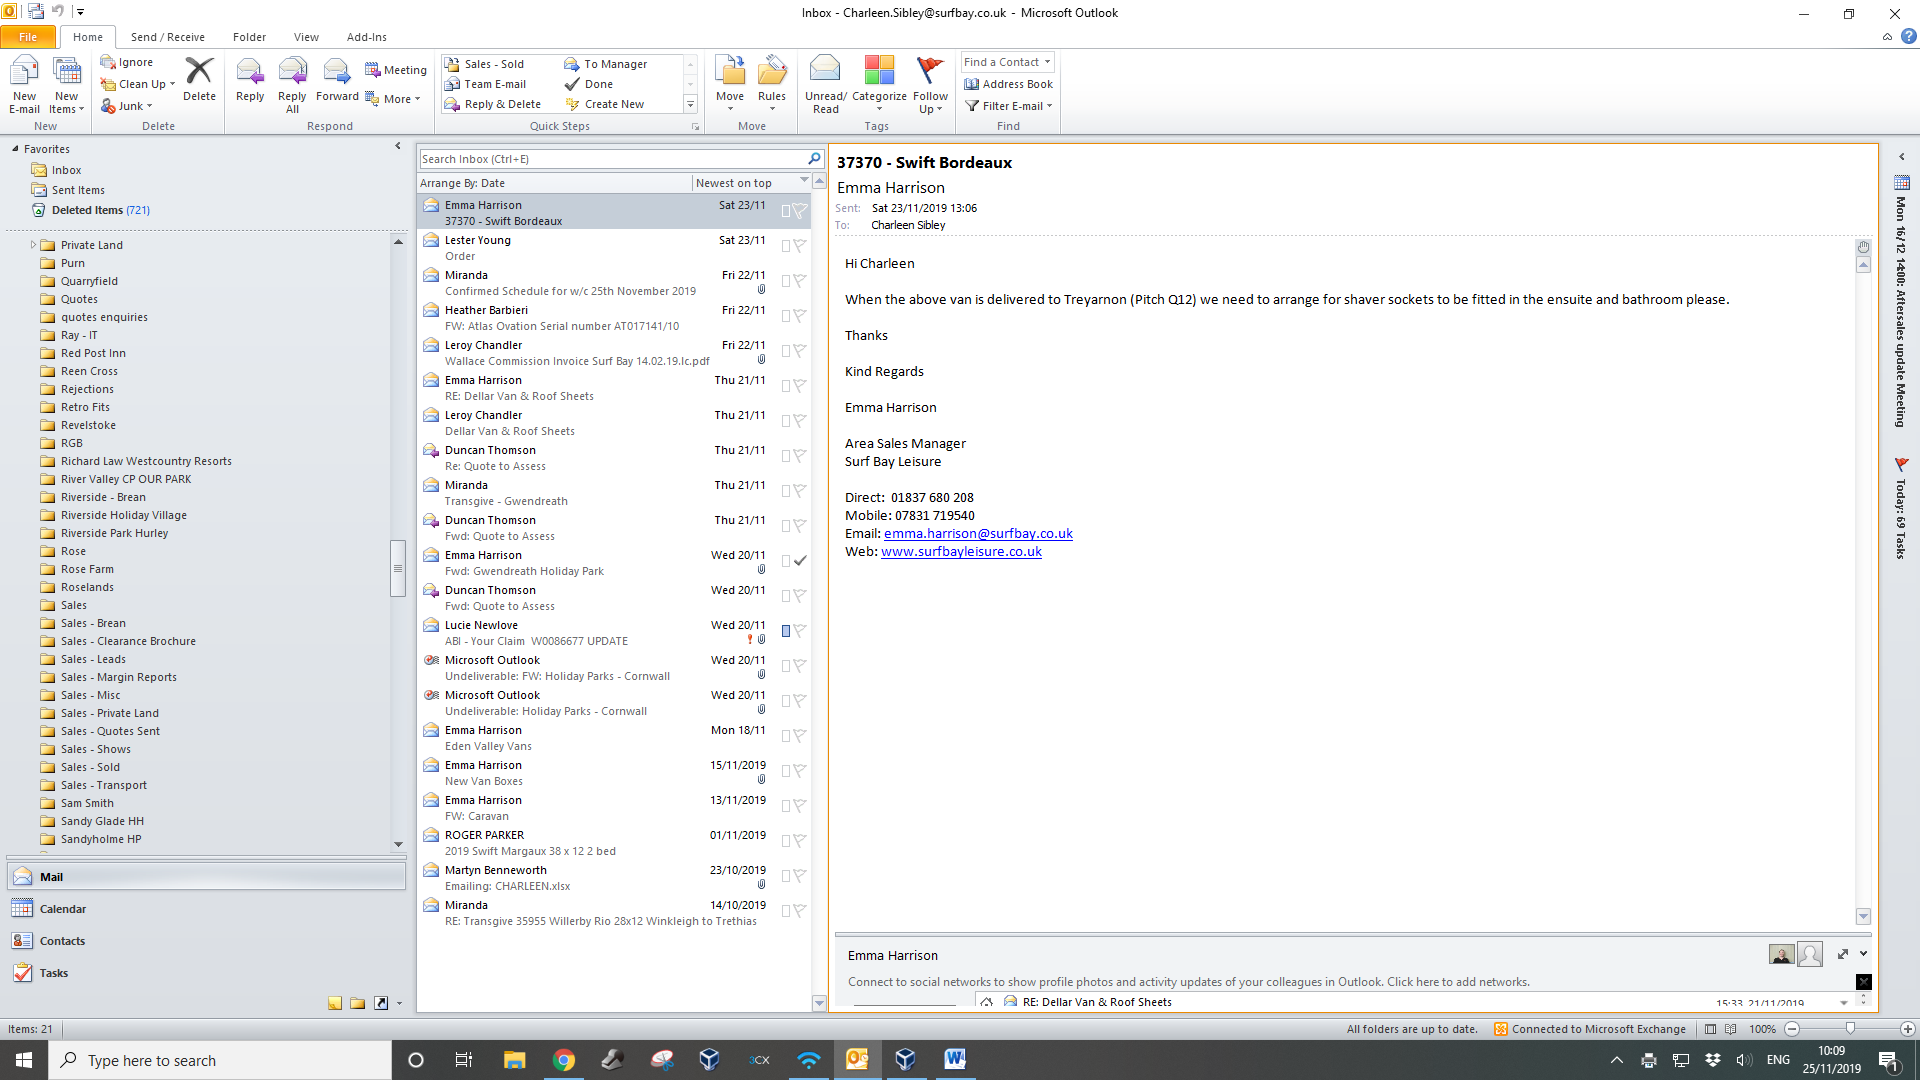The width and height of the screenshot is (1920, 1080).
Task: Click the emma.harrison@surfbay.co.uk email link
Action: coord(978,534)
